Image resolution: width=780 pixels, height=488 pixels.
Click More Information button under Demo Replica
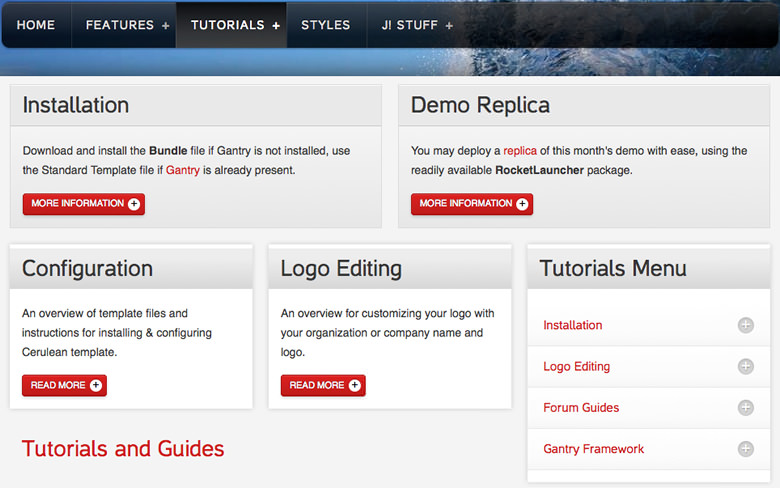(472, 204)
